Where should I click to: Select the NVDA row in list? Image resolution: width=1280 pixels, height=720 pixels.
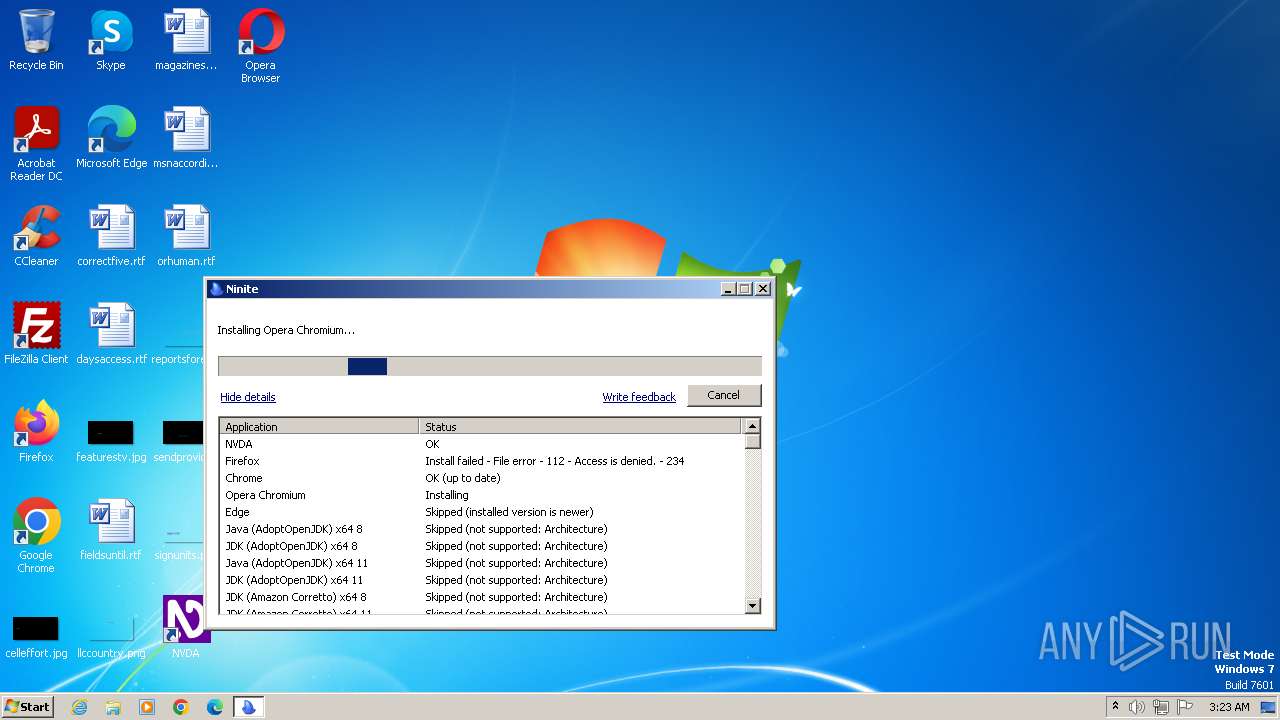pyautogui.click(x=482, y=444)
